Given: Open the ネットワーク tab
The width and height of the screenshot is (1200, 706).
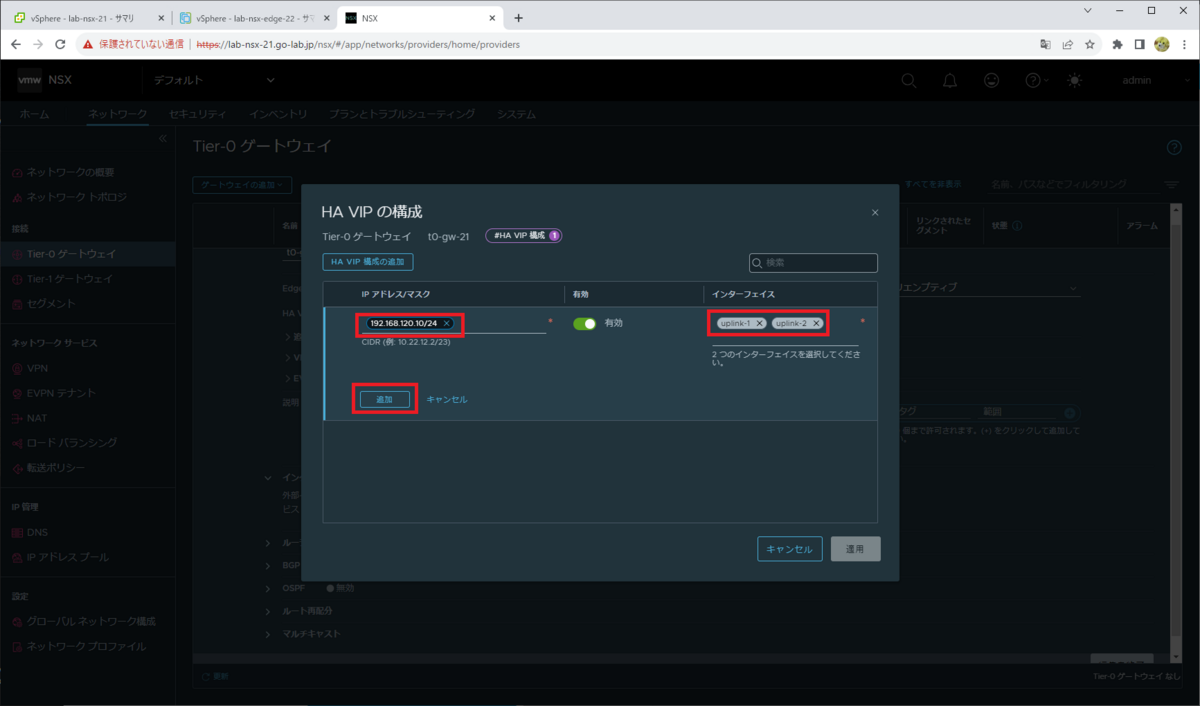Looking at the screenshot, I should [117, 114].
